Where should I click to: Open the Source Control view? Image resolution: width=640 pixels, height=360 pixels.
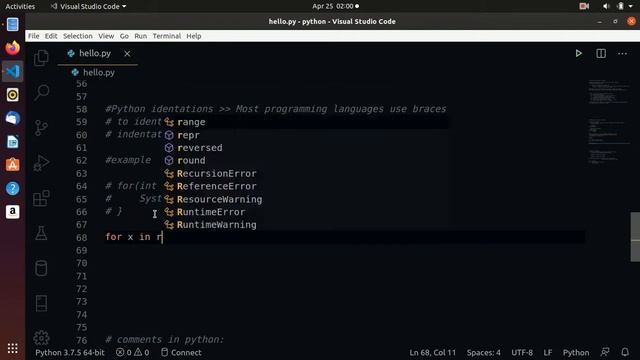tap(41, 128)
